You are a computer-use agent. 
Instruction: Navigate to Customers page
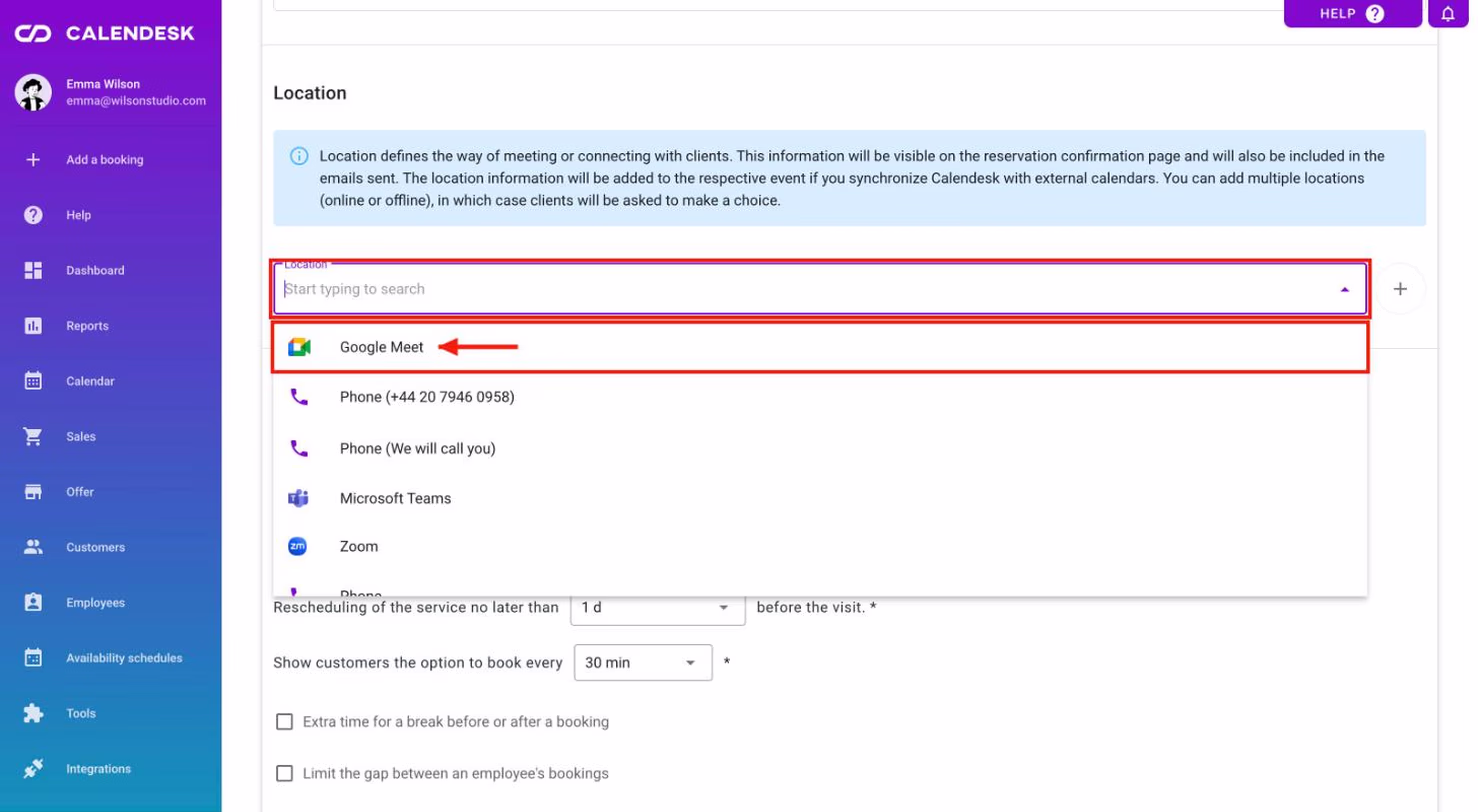click(x=96, y=547)
